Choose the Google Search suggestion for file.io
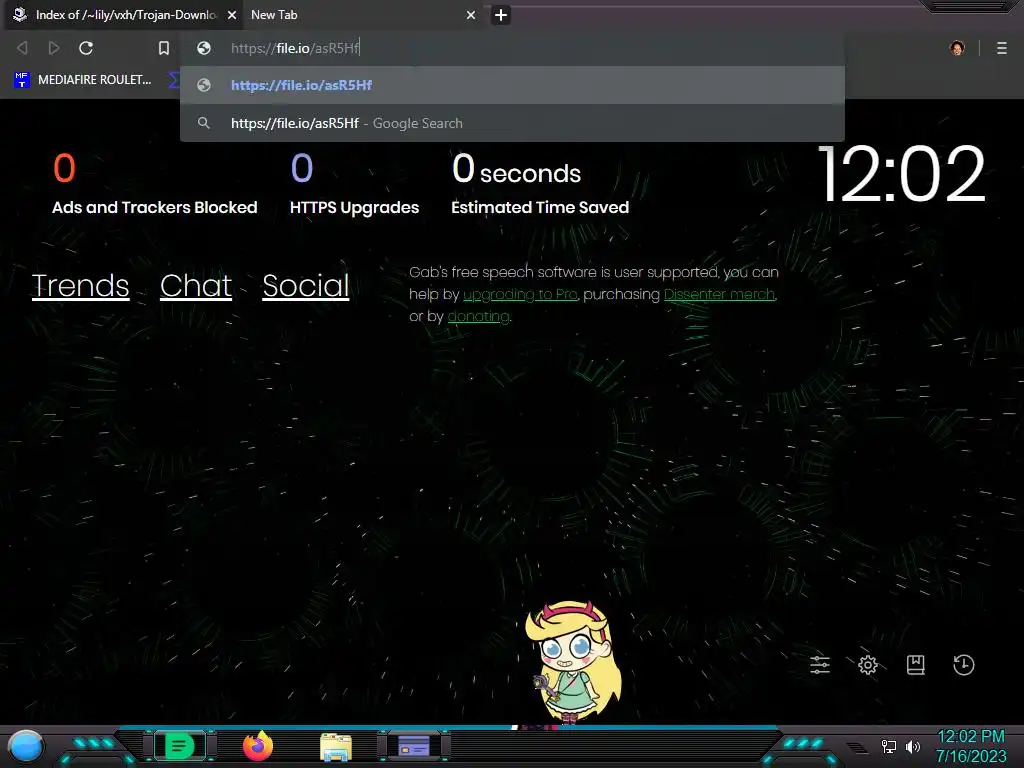The height and width of the screenshot is (768, 1024). pos(512,123)
